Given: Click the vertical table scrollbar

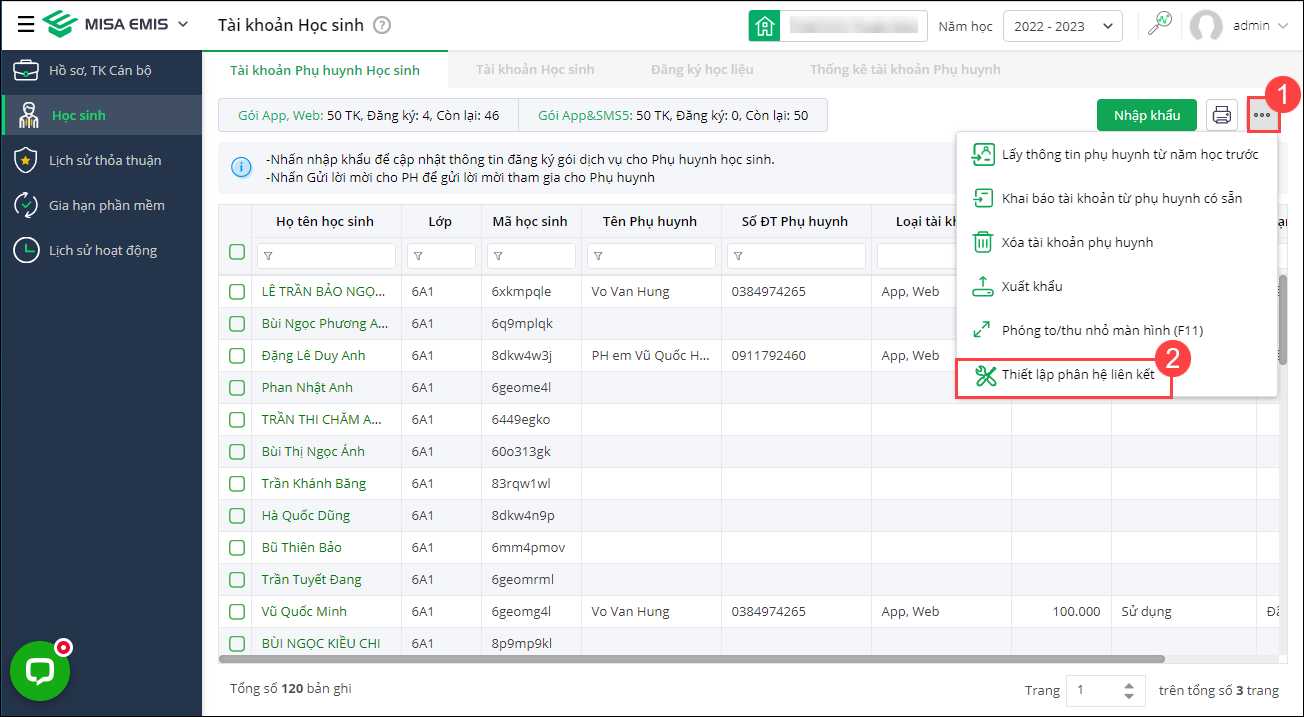Looking at the screenshot, I should [1283, 320].
